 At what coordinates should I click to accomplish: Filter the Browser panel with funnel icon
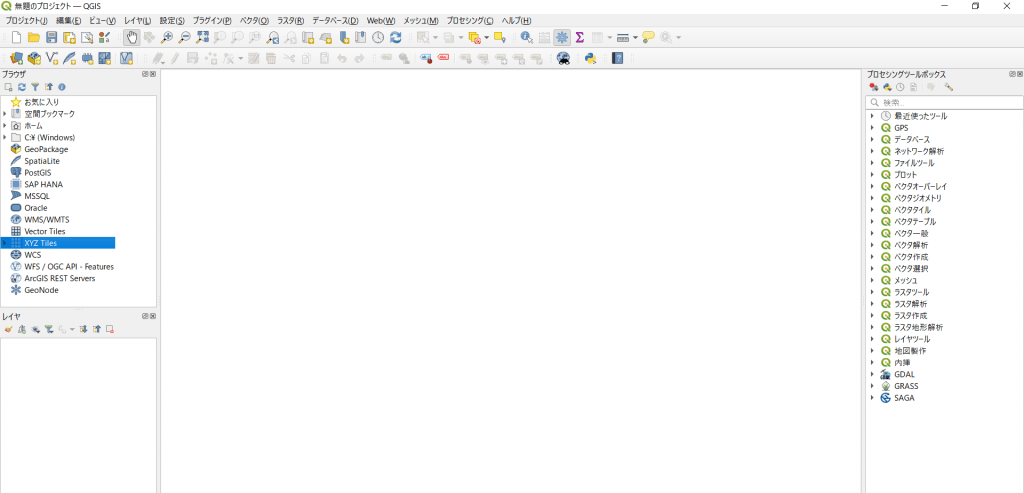coord(35,87)
